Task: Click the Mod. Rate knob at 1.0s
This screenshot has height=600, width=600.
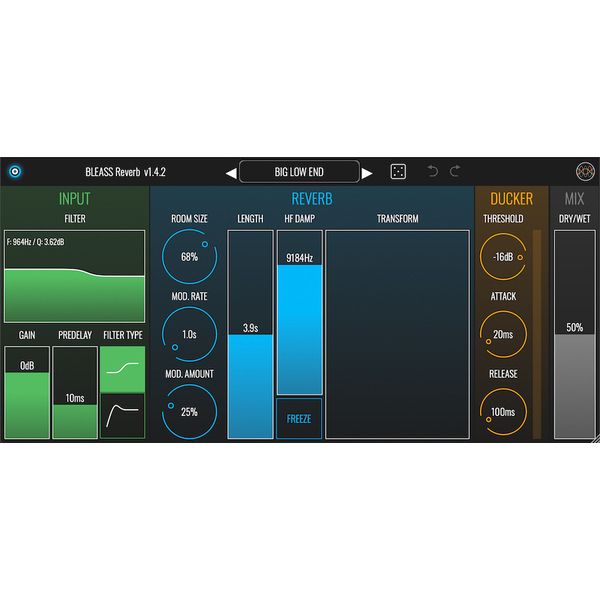Action: click(189, 334)
